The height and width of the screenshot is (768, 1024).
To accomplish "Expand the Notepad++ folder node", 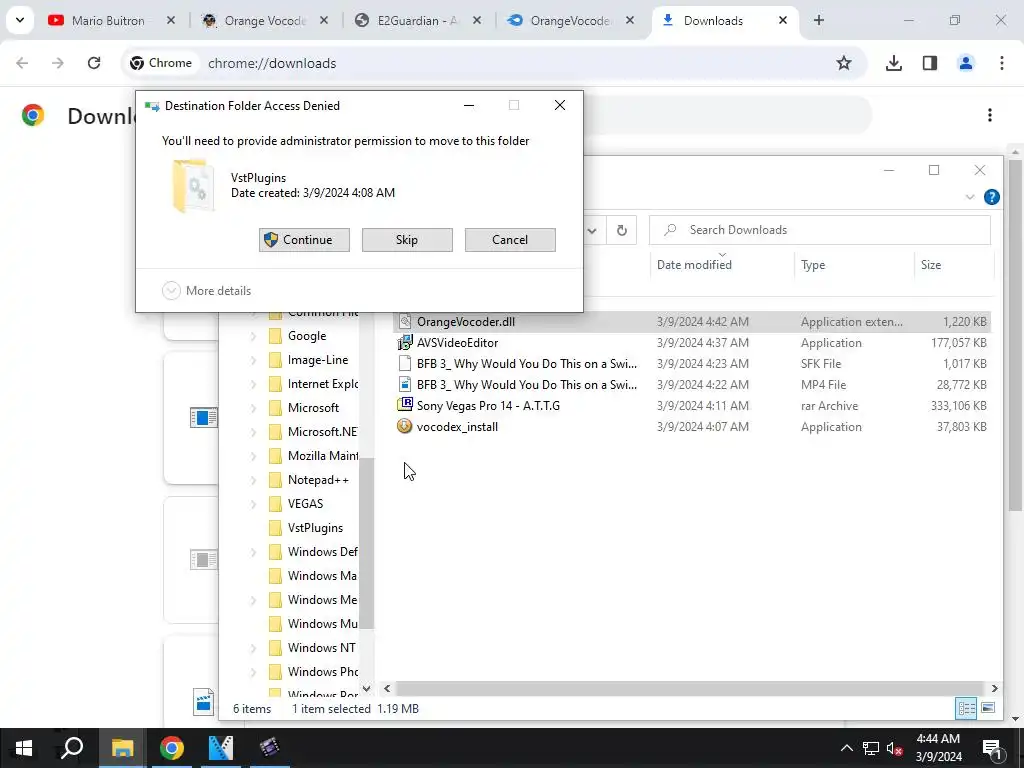I will tap(253, 480).
